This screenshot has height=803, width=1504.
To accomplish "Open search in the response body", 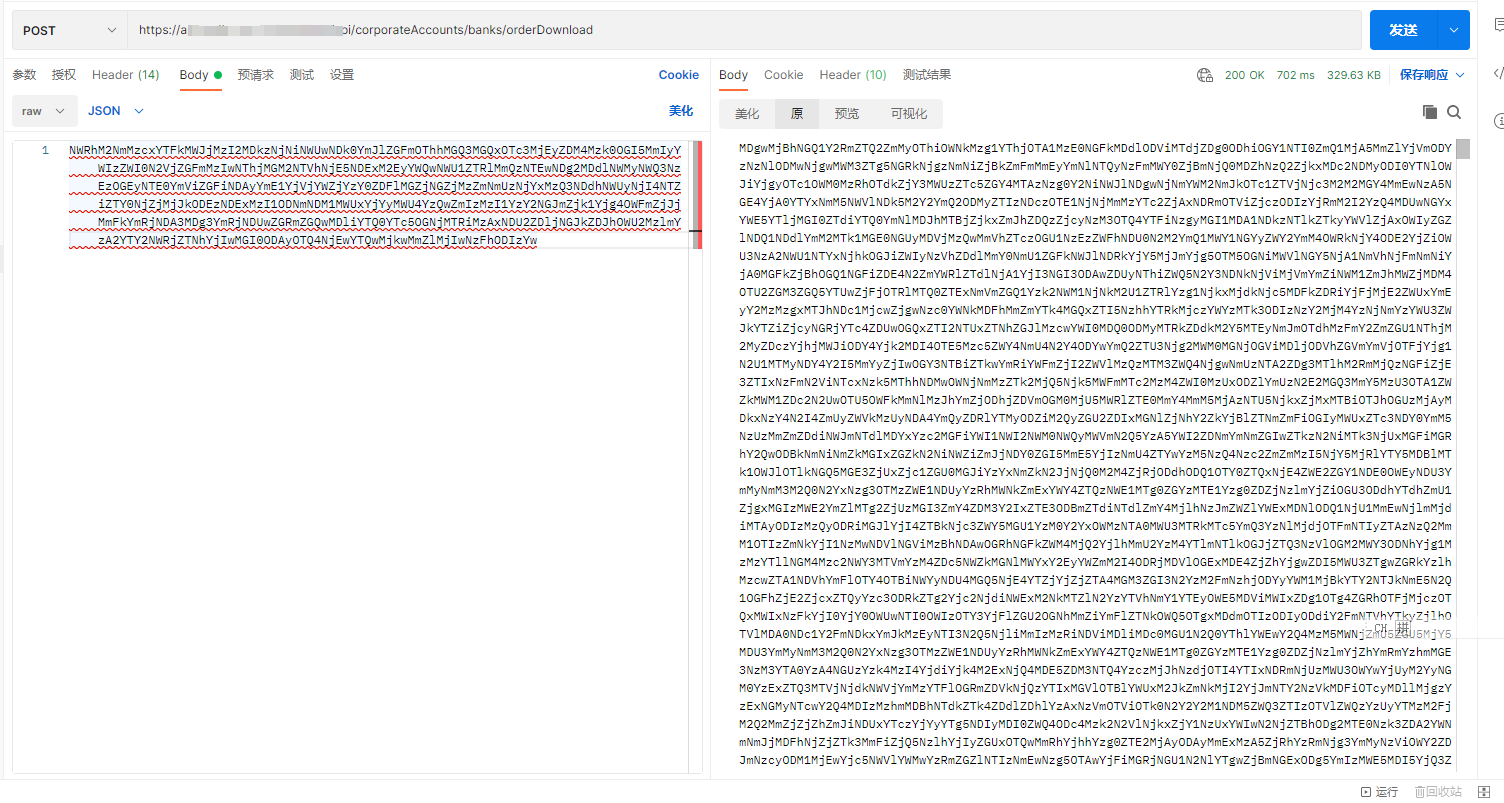I will point(1454,112).
